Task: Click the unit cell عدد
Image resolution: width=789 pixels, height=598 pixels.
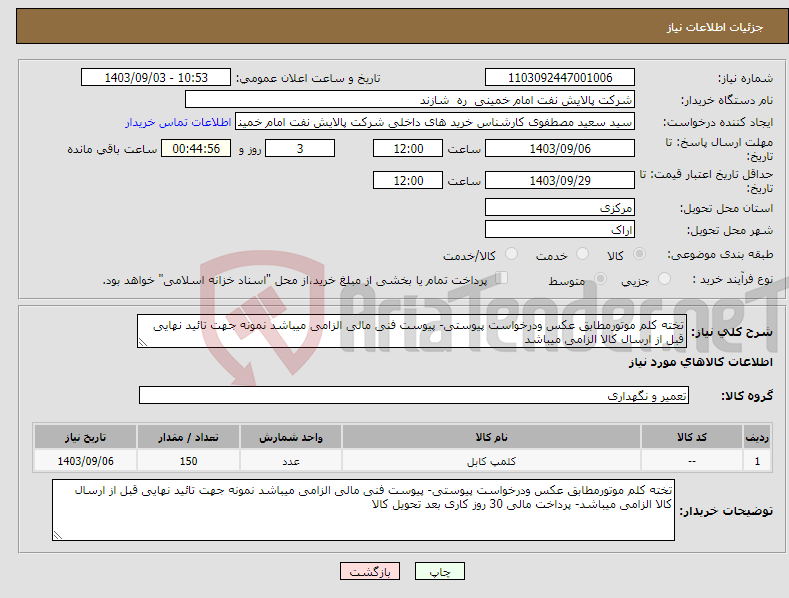Action: (x=291, y=461)
